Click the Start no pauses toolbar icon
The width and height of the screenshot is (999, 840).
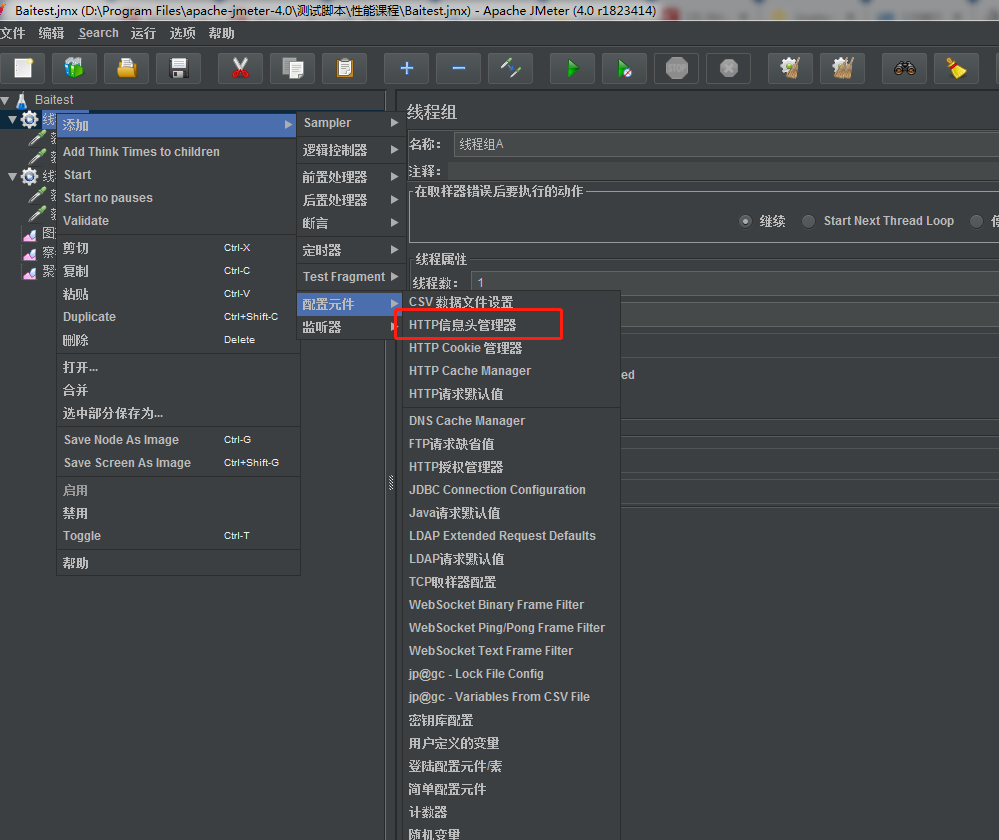pyautogui.click(x=625, y=68)
